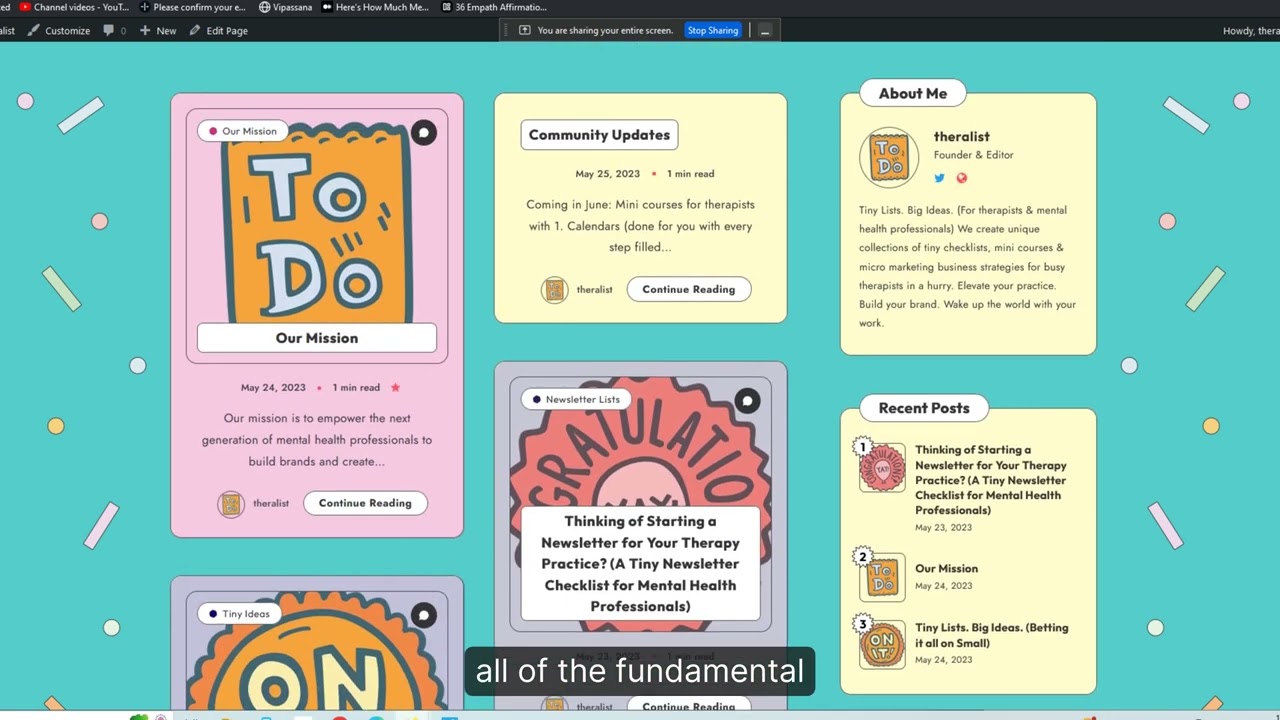Screen dimensions: 1280x720
Task: Click the author avatar on Community Updates card
Action: click(554, 290)
